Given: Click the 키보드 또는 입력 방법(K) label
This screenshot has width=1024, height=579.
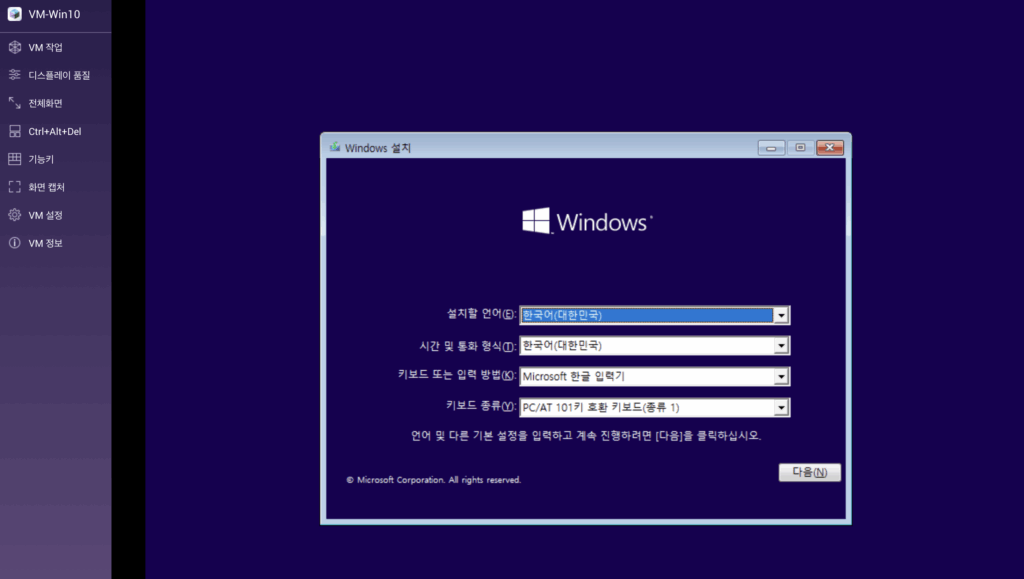Looking at the screenshot, I should (457, 375).
